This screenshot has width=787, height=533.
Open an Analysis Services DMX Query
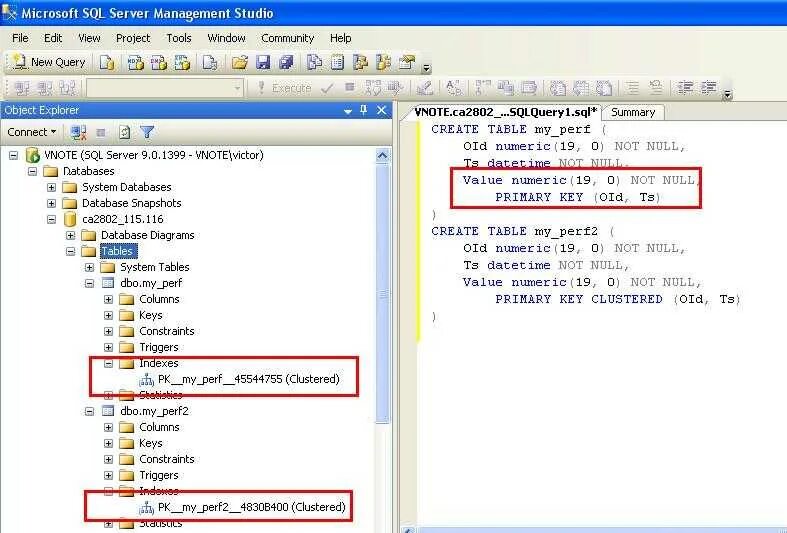pyautogui.click(x=159, y=62)
